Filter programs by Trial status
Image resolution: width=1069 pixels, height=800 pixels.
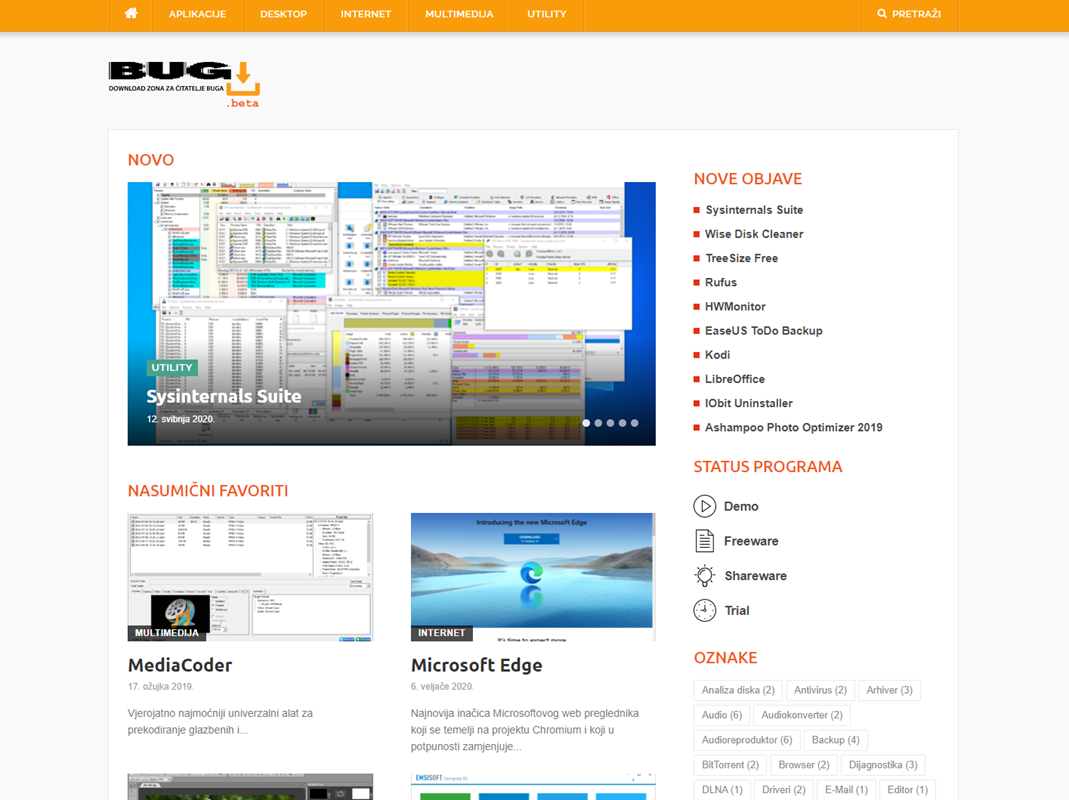(736, 610)
